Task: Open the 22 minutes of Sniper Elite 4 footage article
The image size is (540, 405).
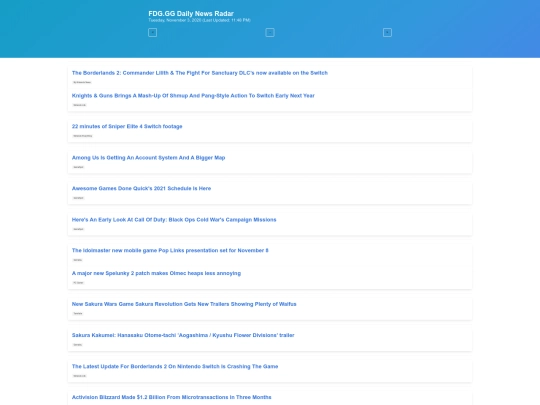Action: [x=127, y=126]
